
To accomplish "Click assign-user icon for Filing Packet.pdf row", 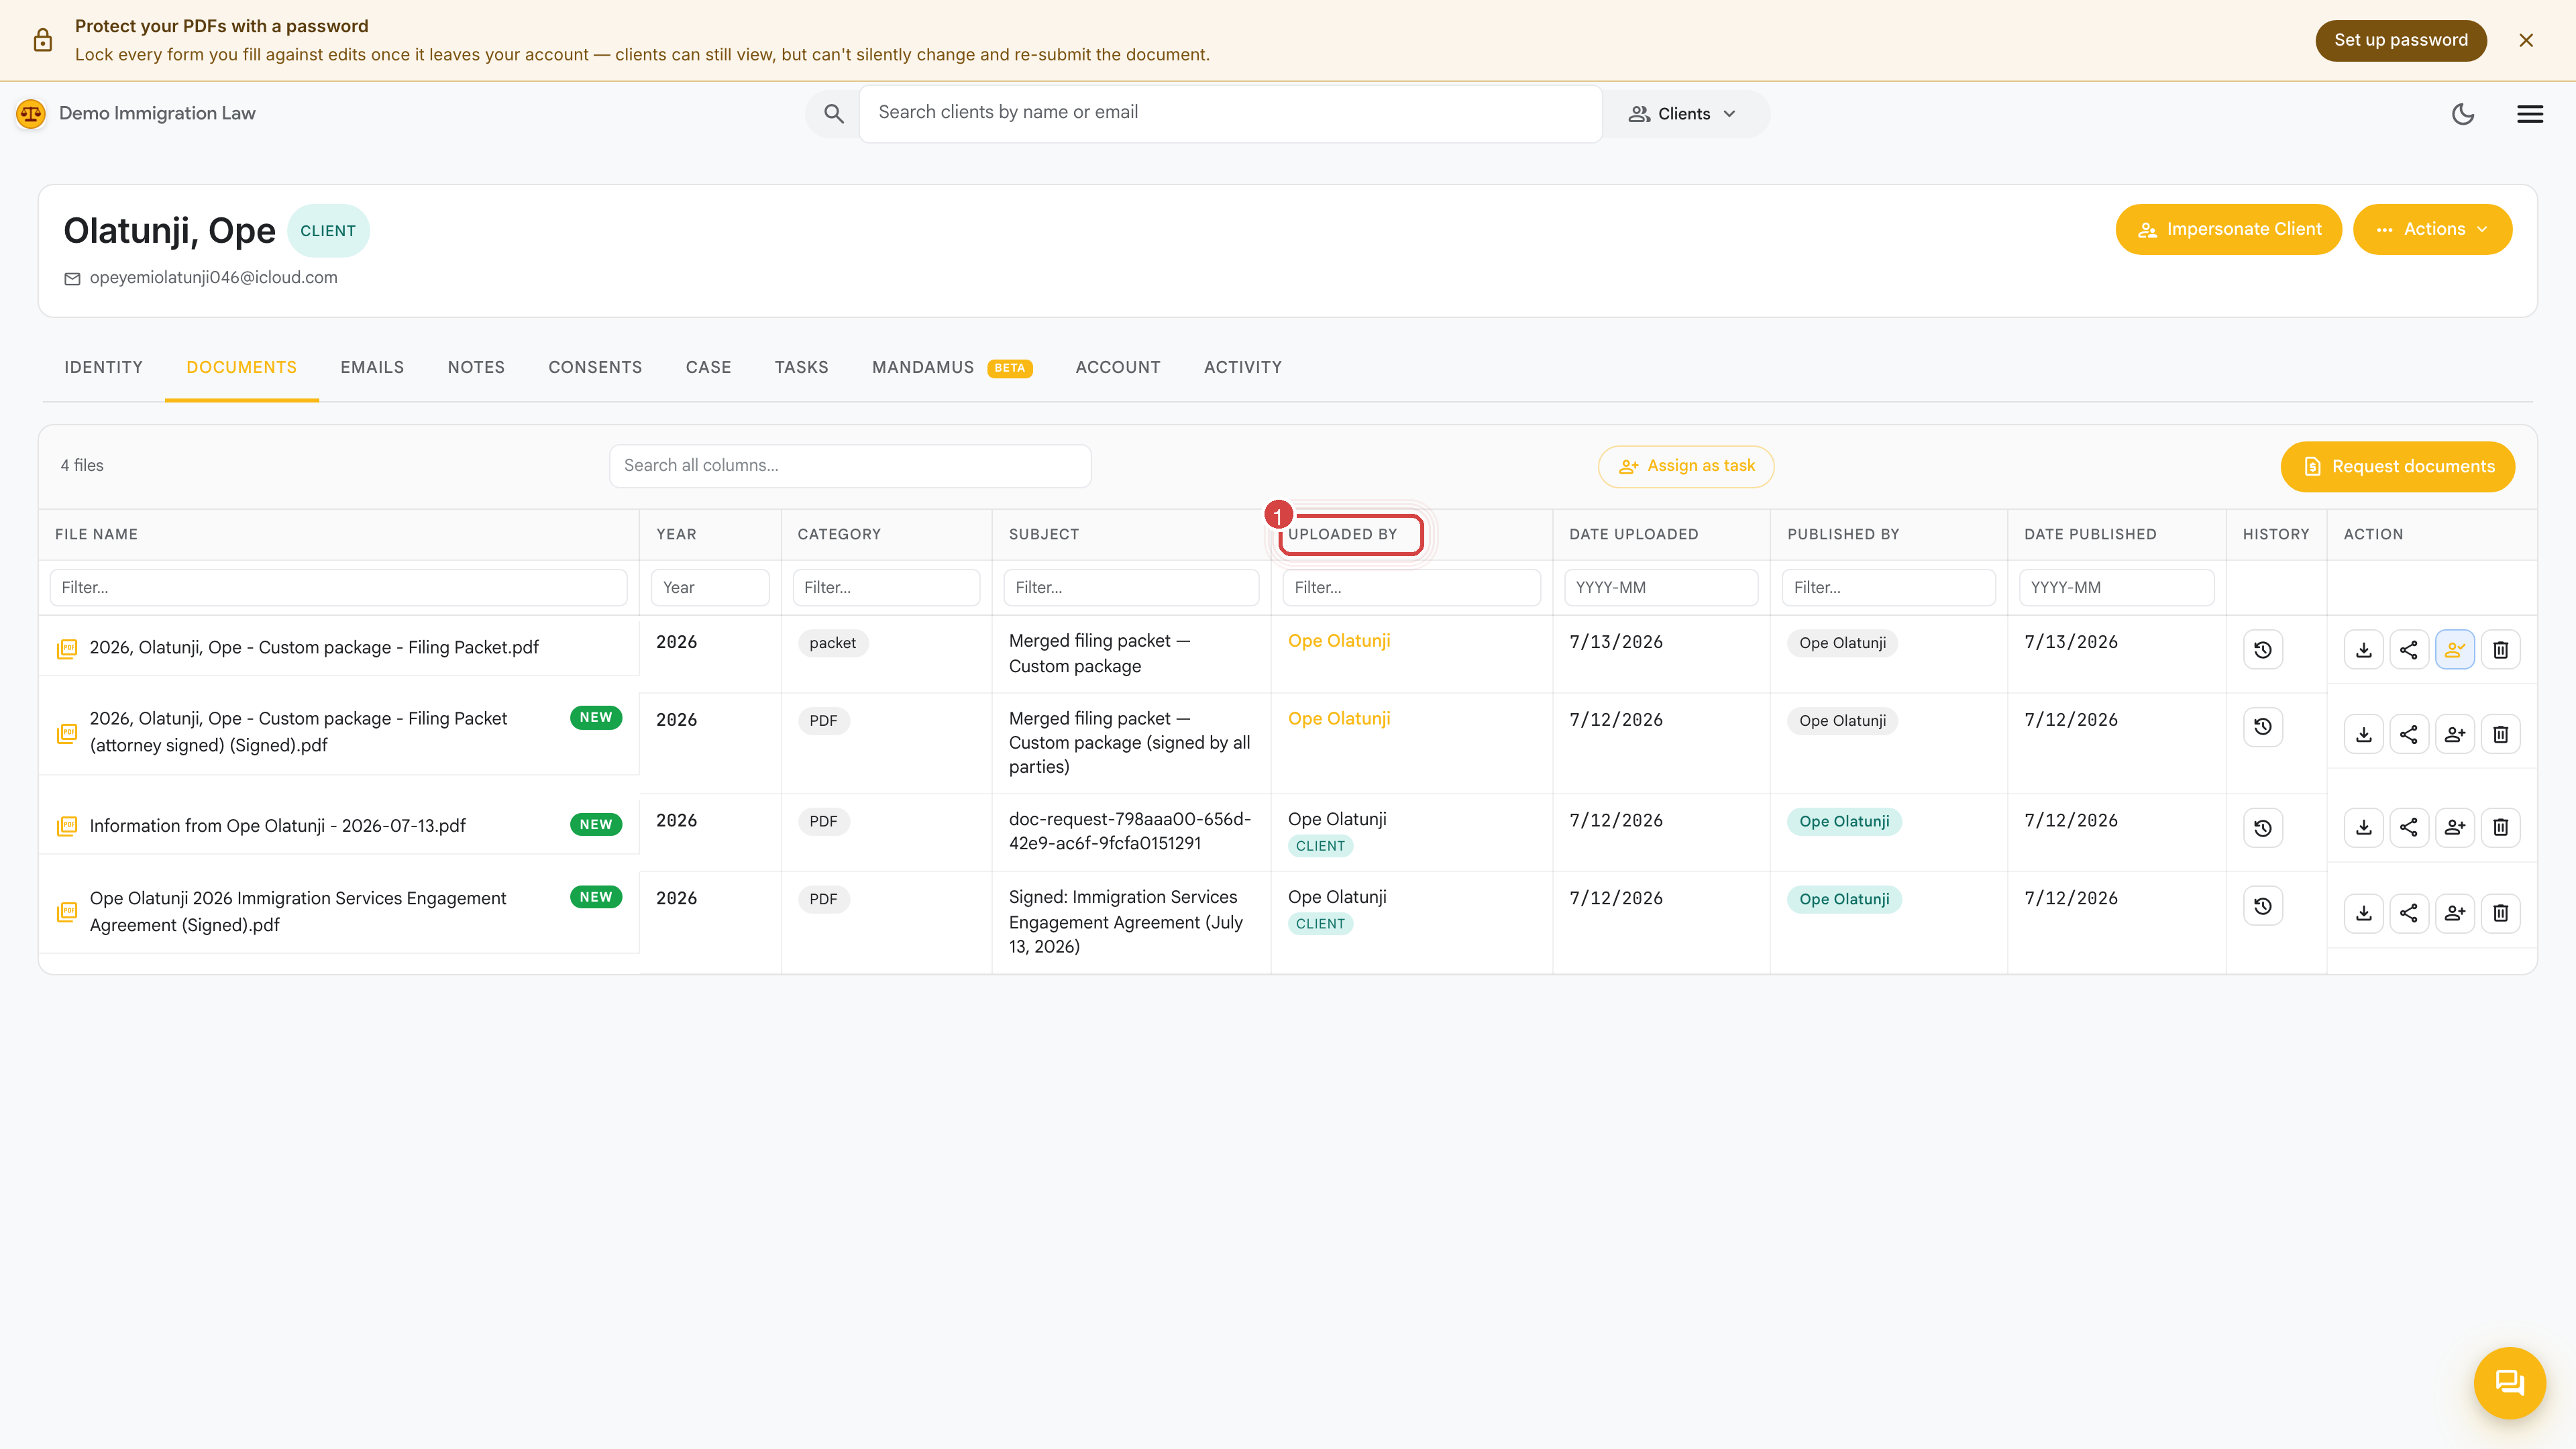I will tap(2455, 650).
